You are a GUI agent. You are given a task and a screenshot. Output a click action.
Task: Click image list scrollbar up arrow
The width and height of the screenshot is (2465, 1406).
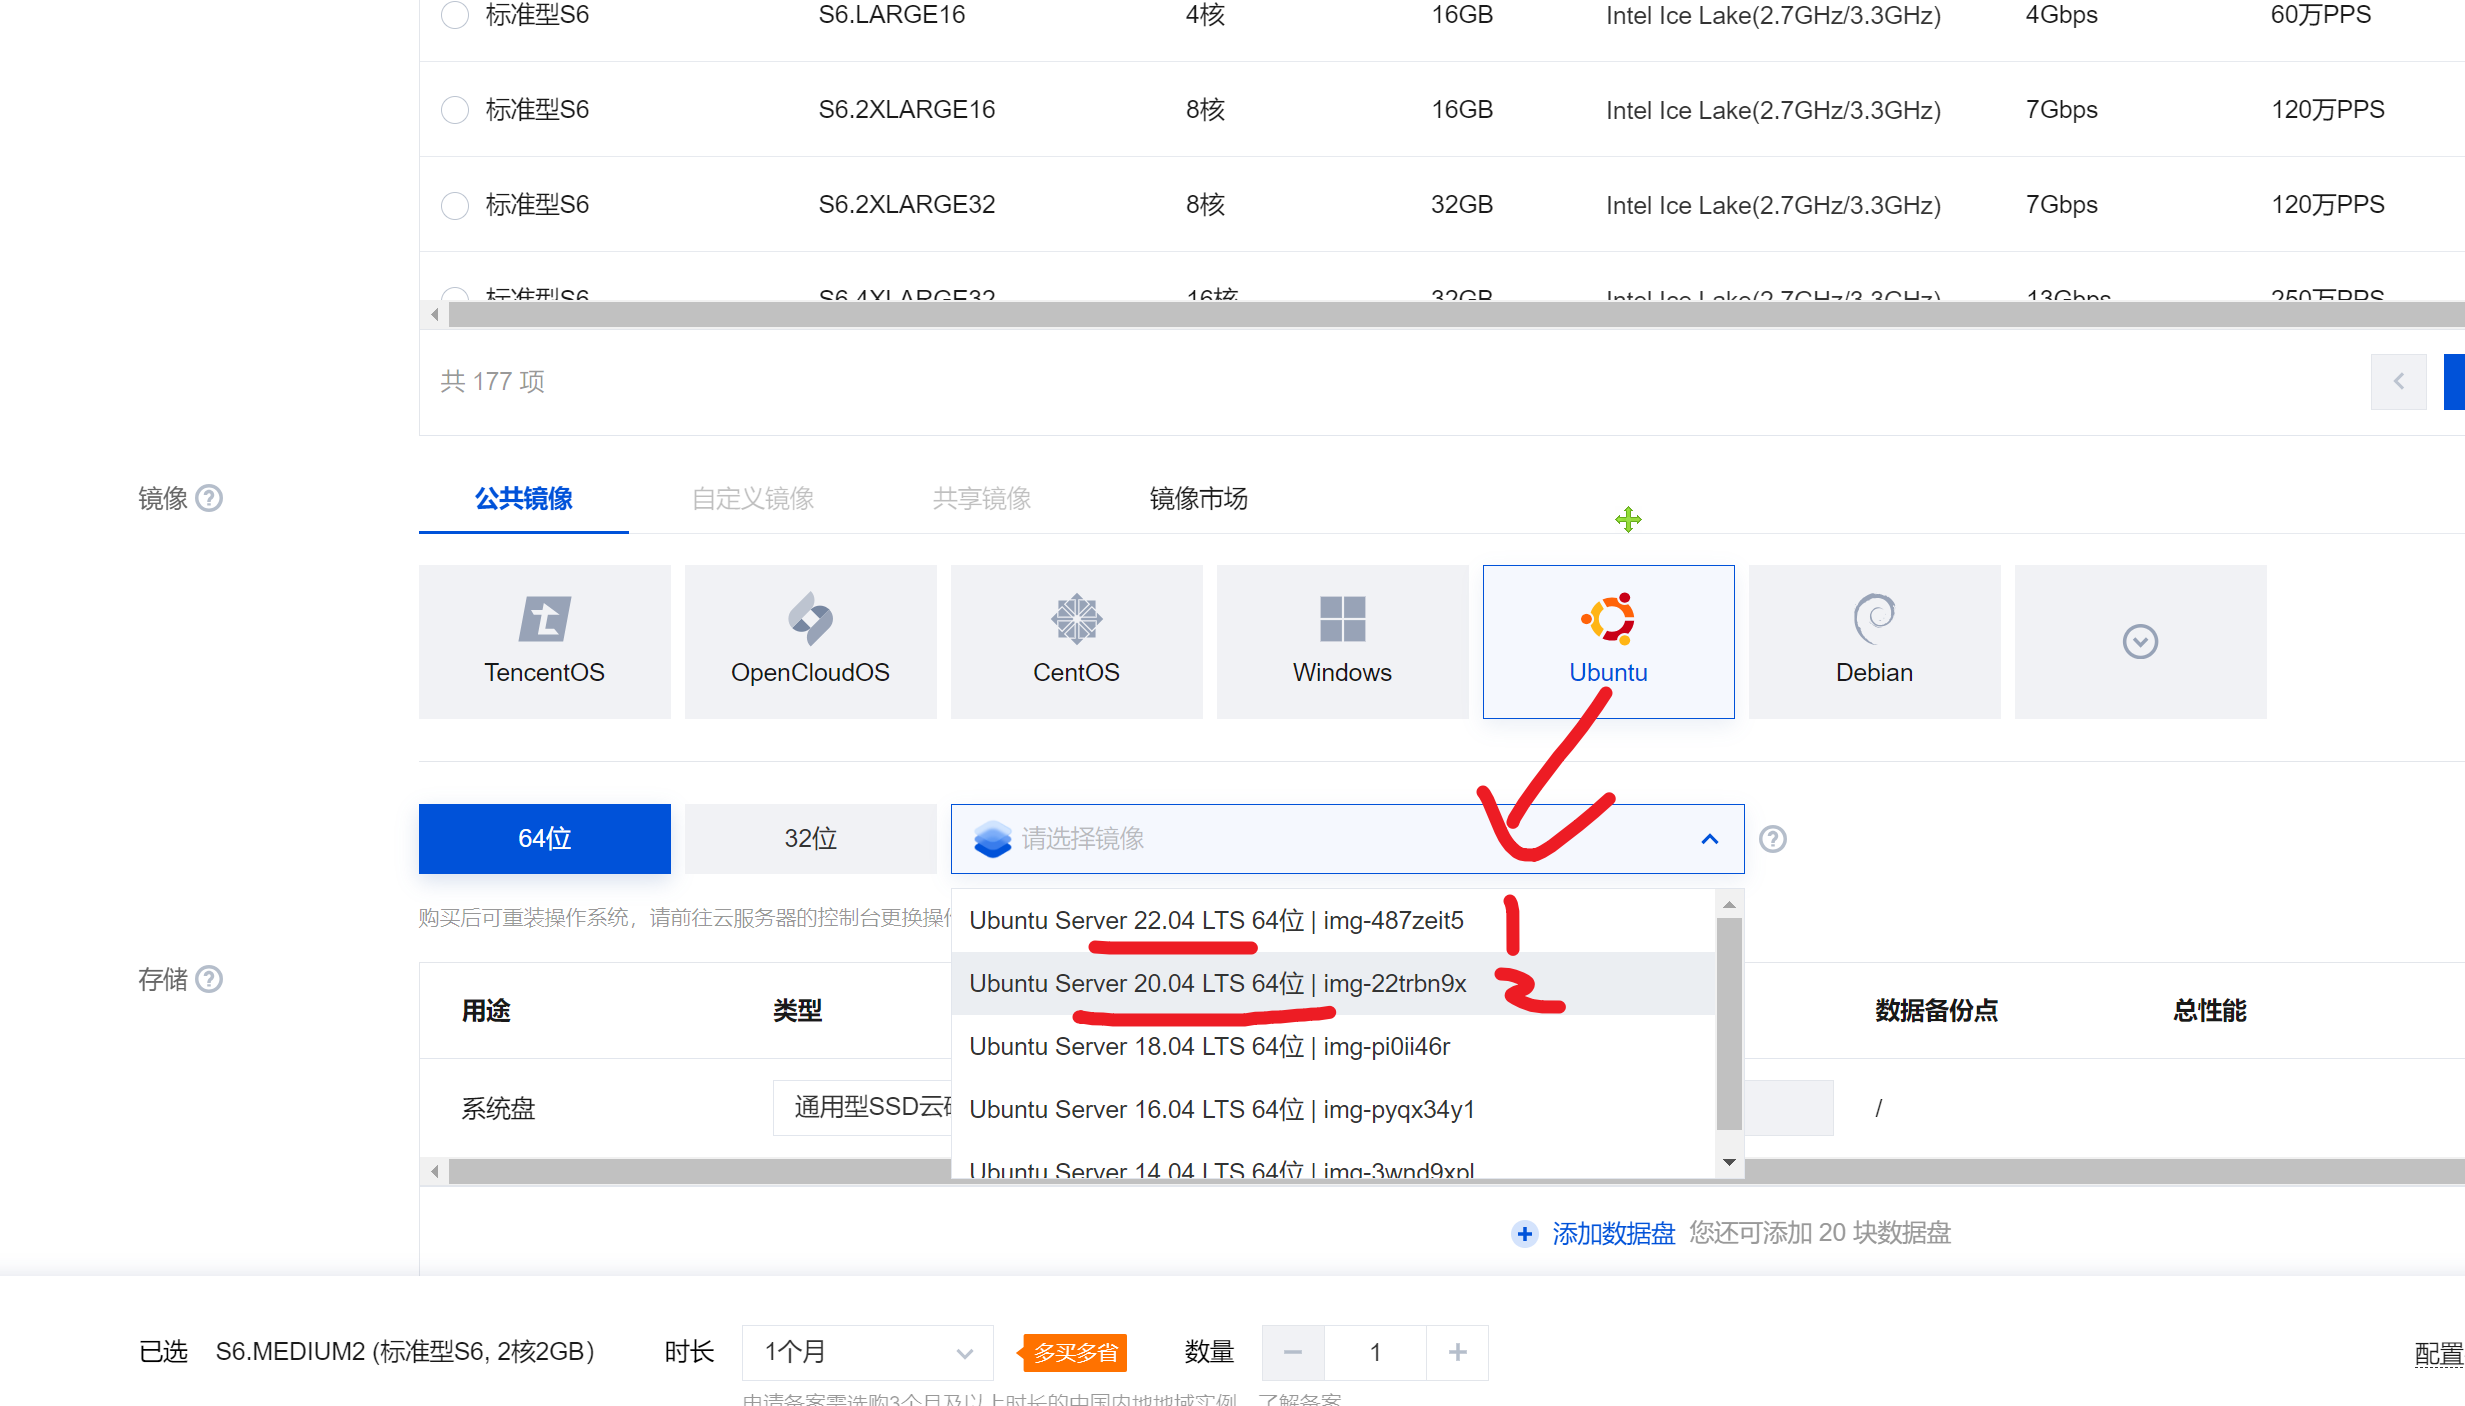point(1729,904)
